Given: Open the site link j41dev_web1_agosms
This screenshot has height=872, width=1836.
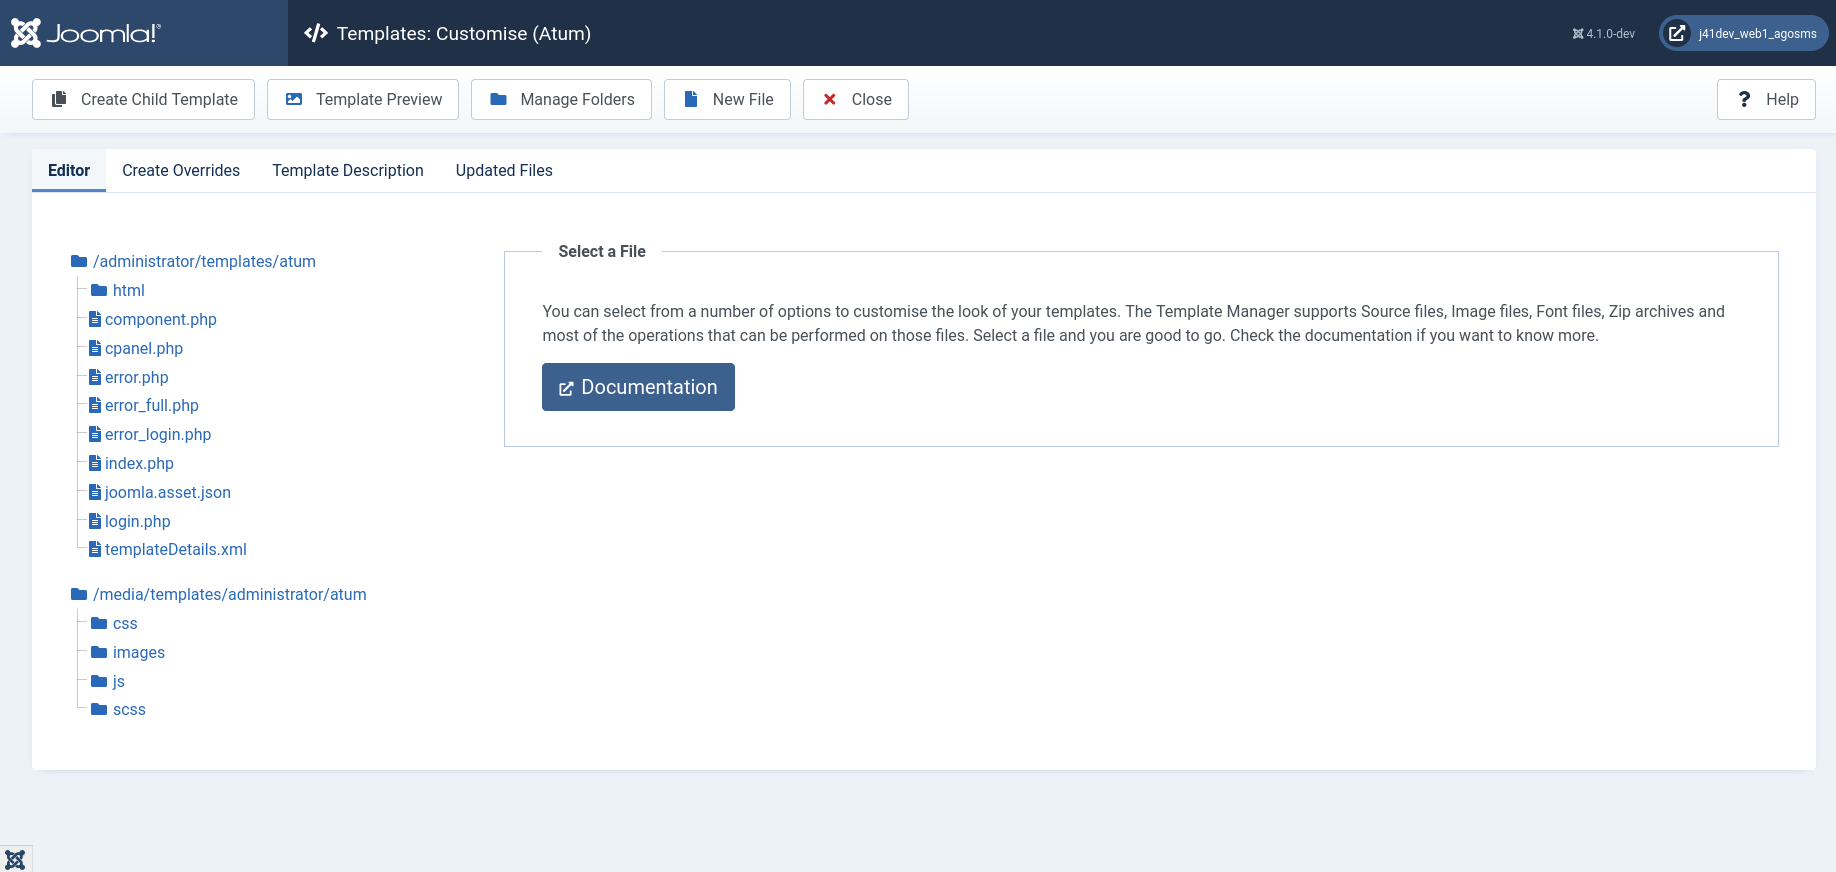Looking at the screenshot, I should coord(1744,33).
